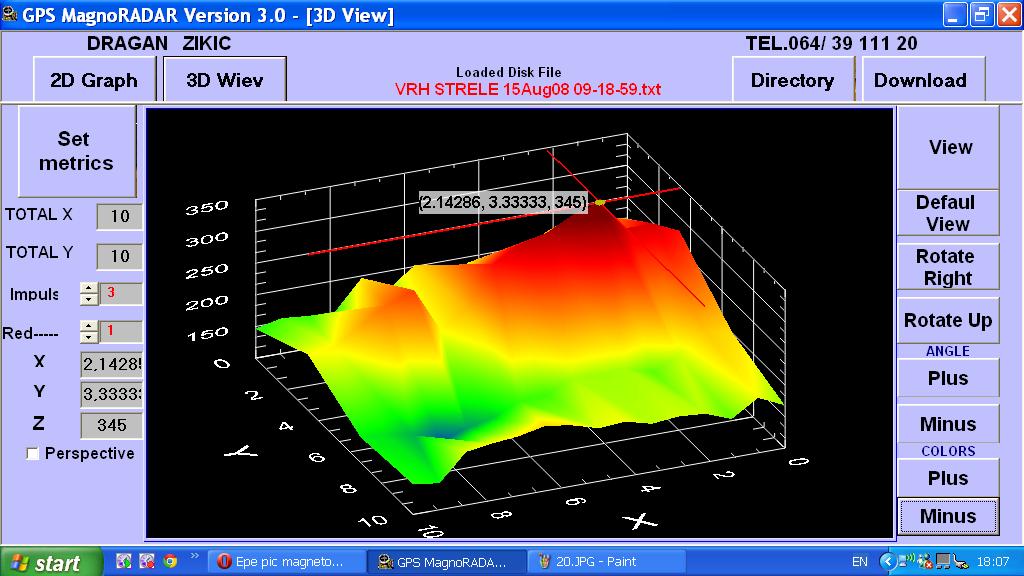
Task: Click Rotate Up
Action: click(948, 320)
